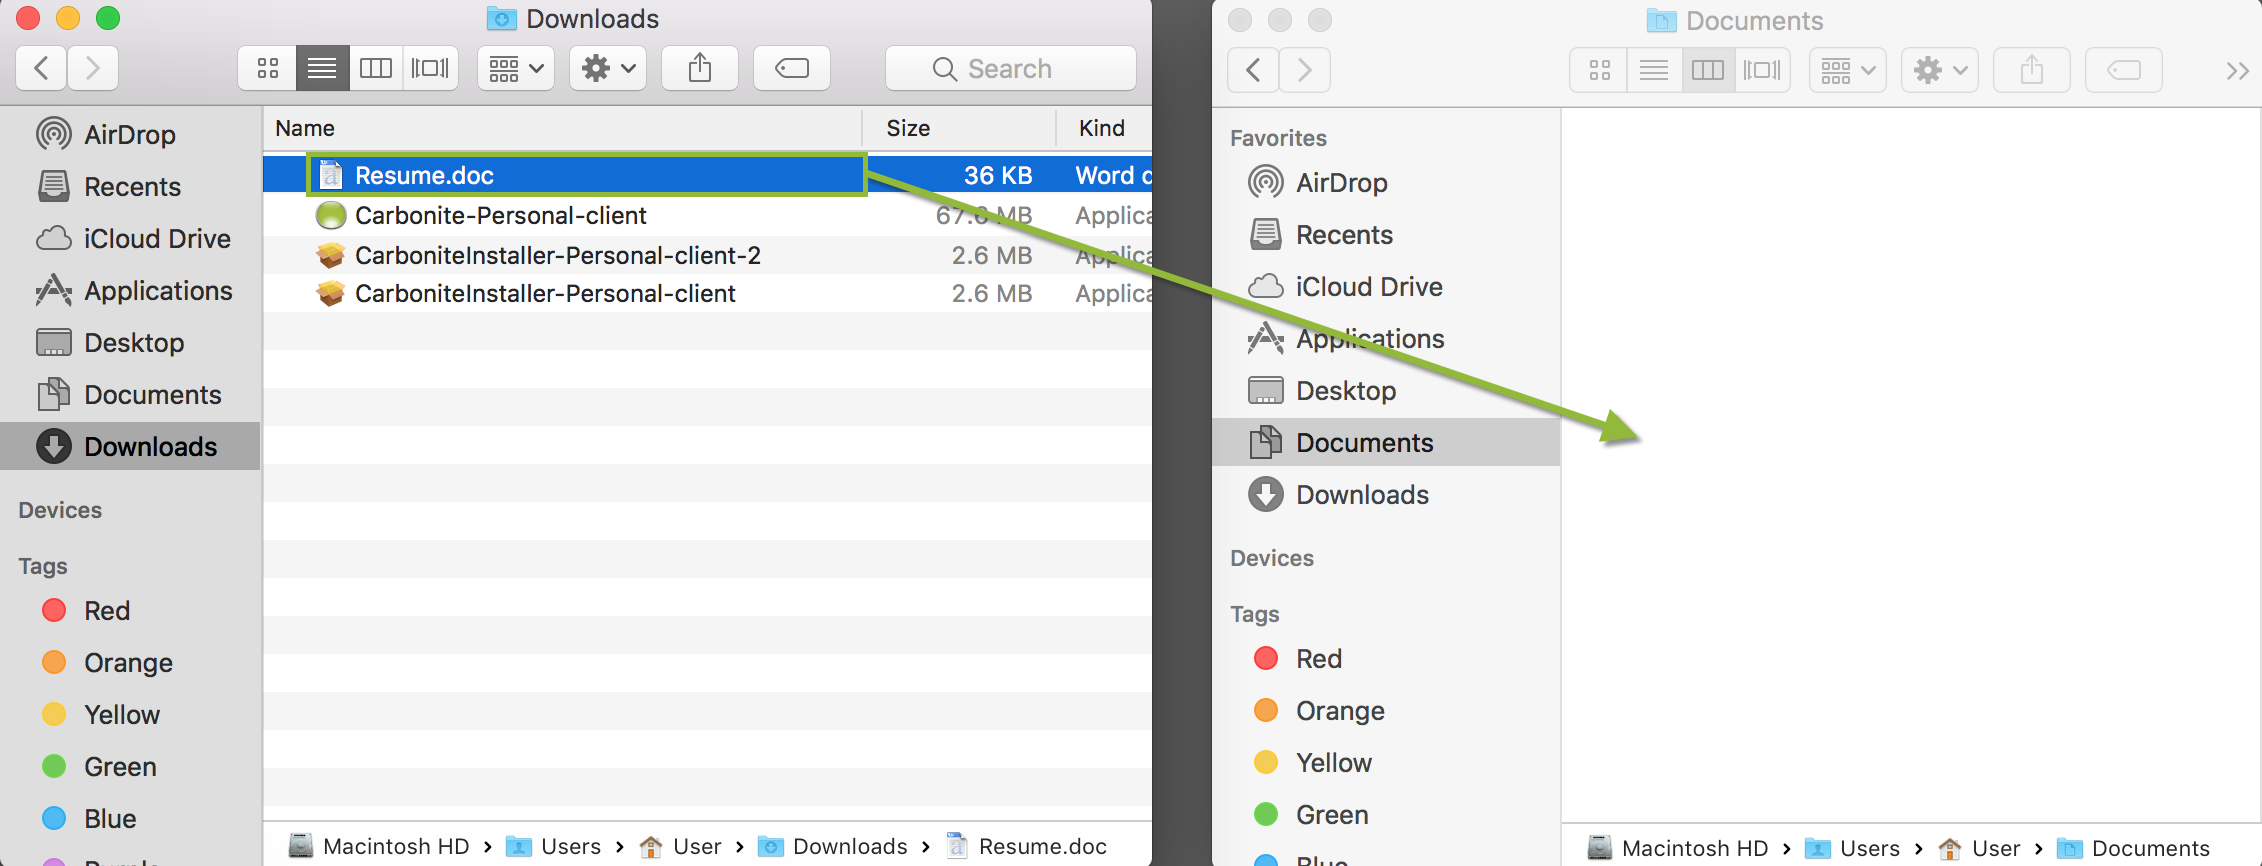Image resolution: width=2262 pixels, height=866 pixels.
Task: Open Desktop in Documents window sidebar
Action: 1386,390
